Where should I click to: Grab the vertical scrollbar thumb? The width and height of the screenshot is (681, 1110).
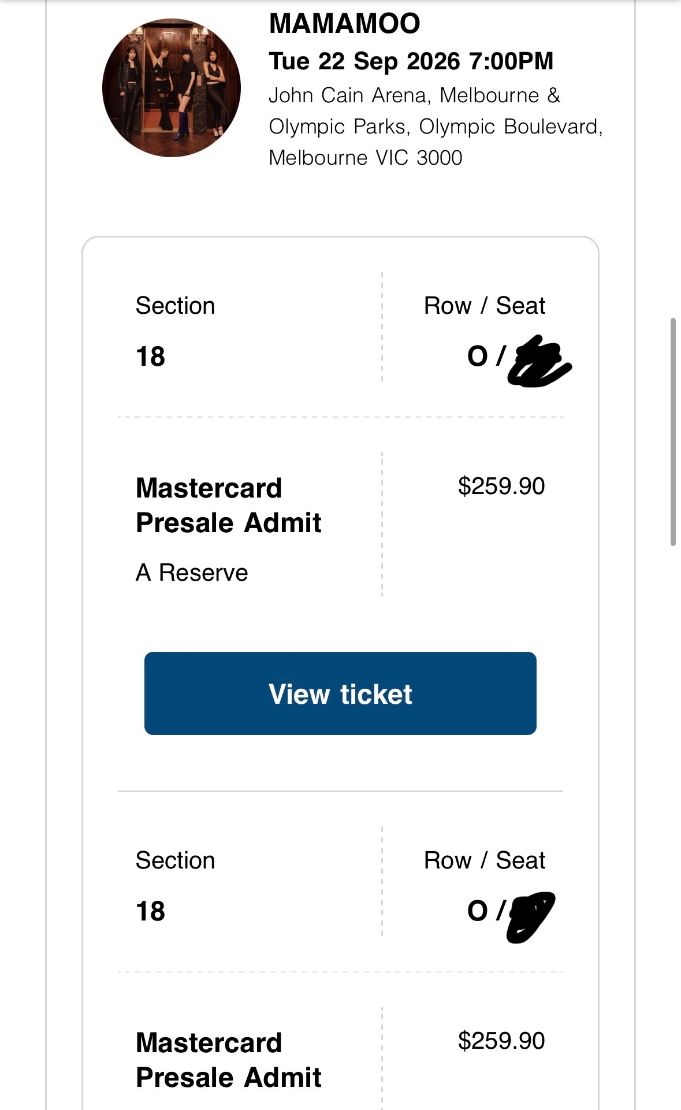(673, 432)
